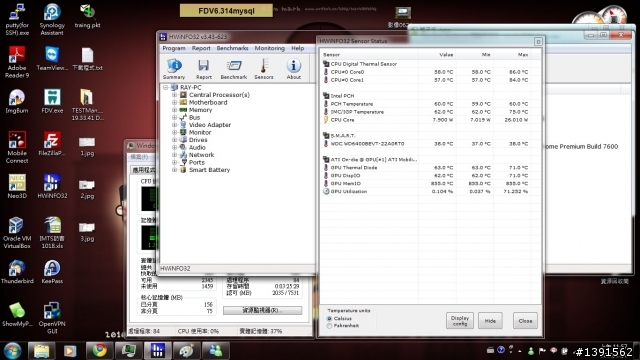Open the Summary toolbar icon in HWiNFO32
The width and height of the screenshot is (640, 360).
coord(174,69)
